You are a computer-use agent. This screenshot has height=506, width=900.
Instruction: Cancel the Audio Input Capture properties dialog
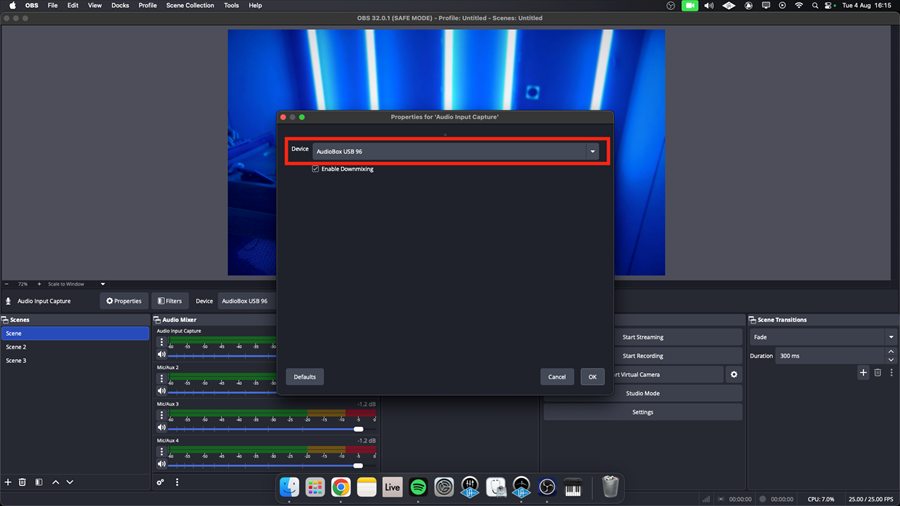pos(557,377)
